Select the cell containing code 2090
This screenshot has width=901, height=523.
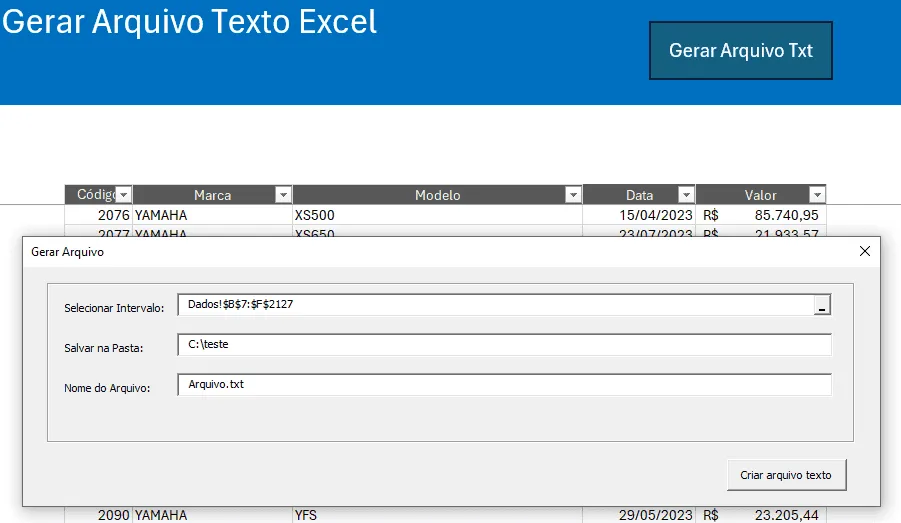coord(99,515)
